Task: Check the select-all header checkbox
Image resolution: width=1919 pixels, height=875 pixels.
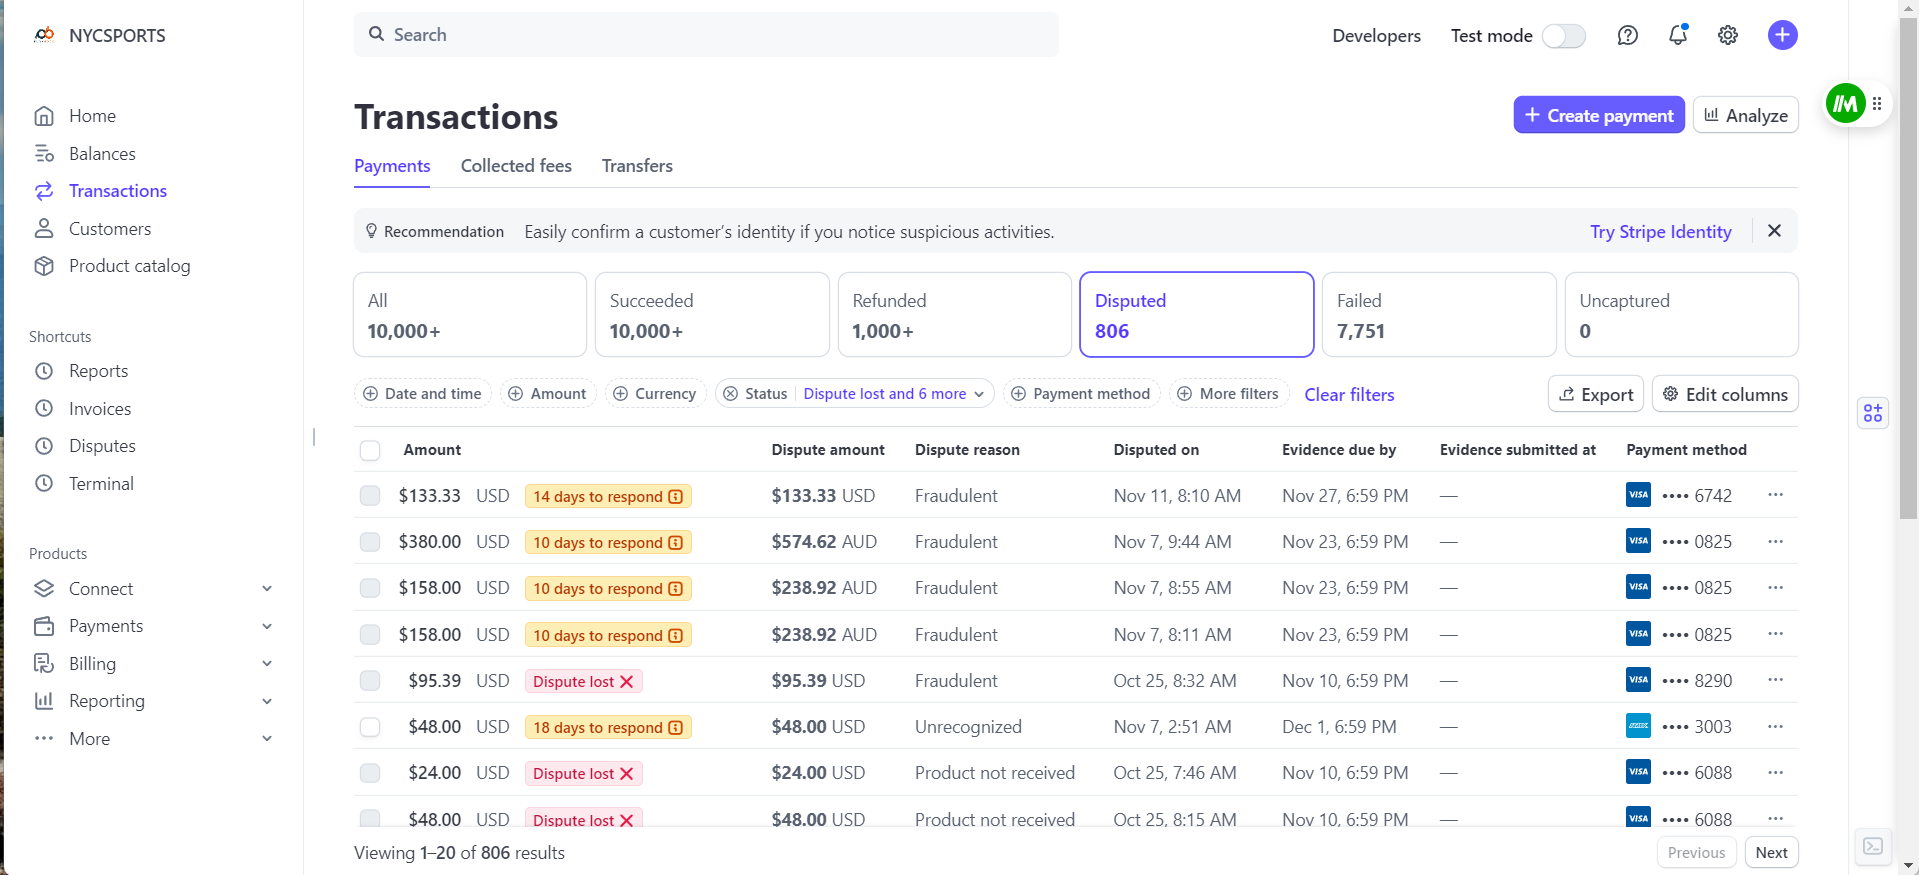Action: pyautogui.click(x=370, y=450)
